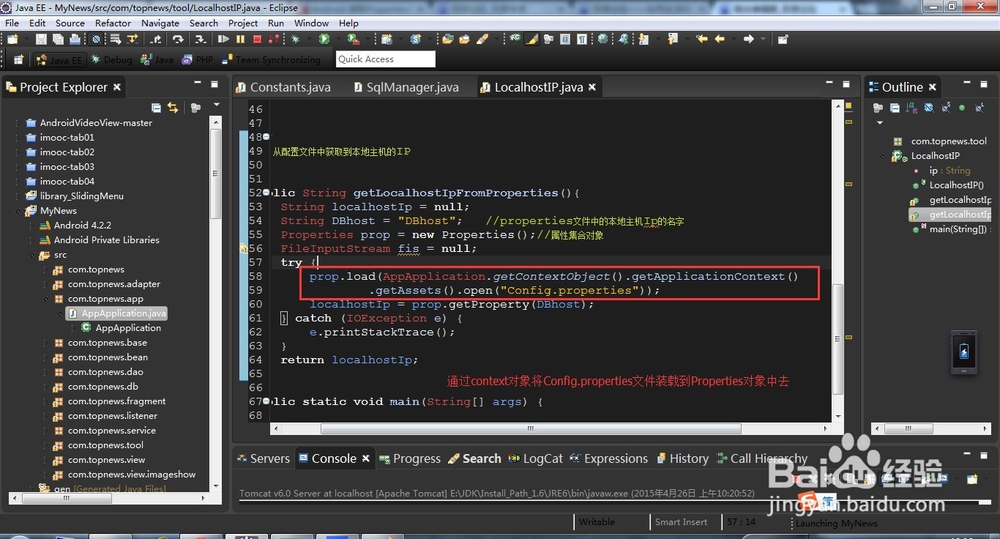Select main(String[]) in Outline
Viewport: 1000px width, 539px height.
(x=957, y=229)
